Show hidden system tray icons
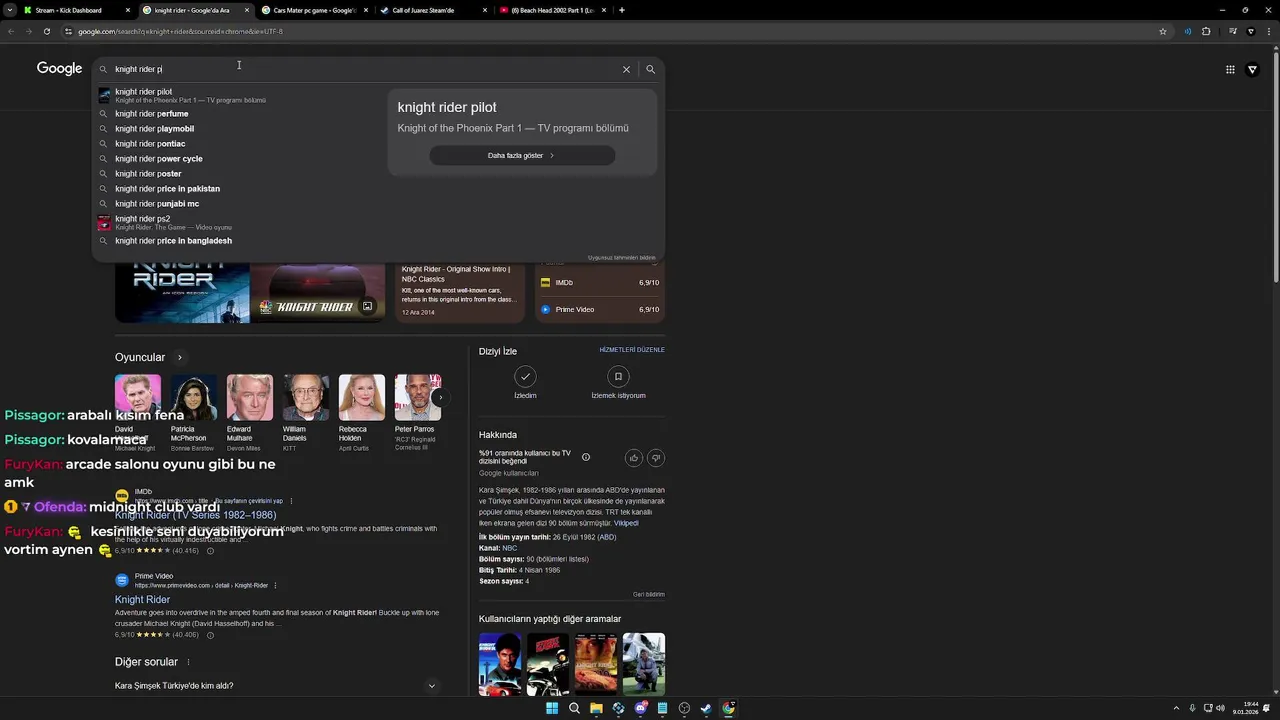Screen dimensions: 1280x720 (1176, 708)
